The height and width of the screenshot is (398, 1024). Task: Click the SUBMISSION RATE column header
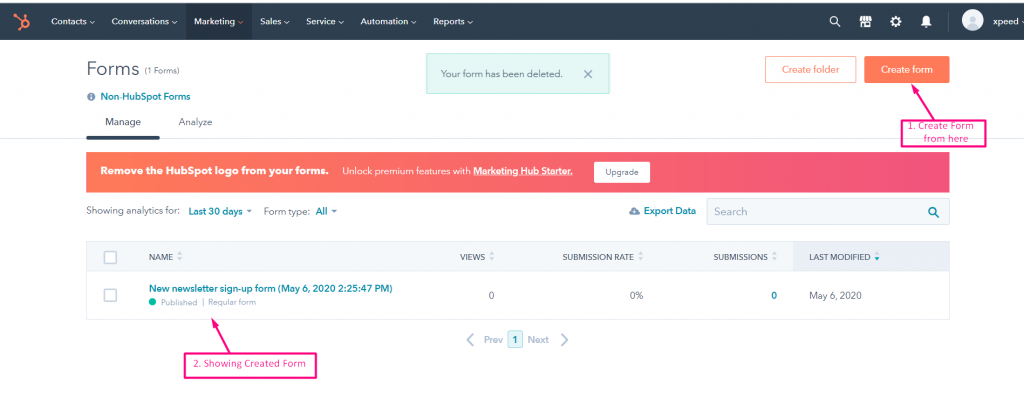[x=598, y=257]
